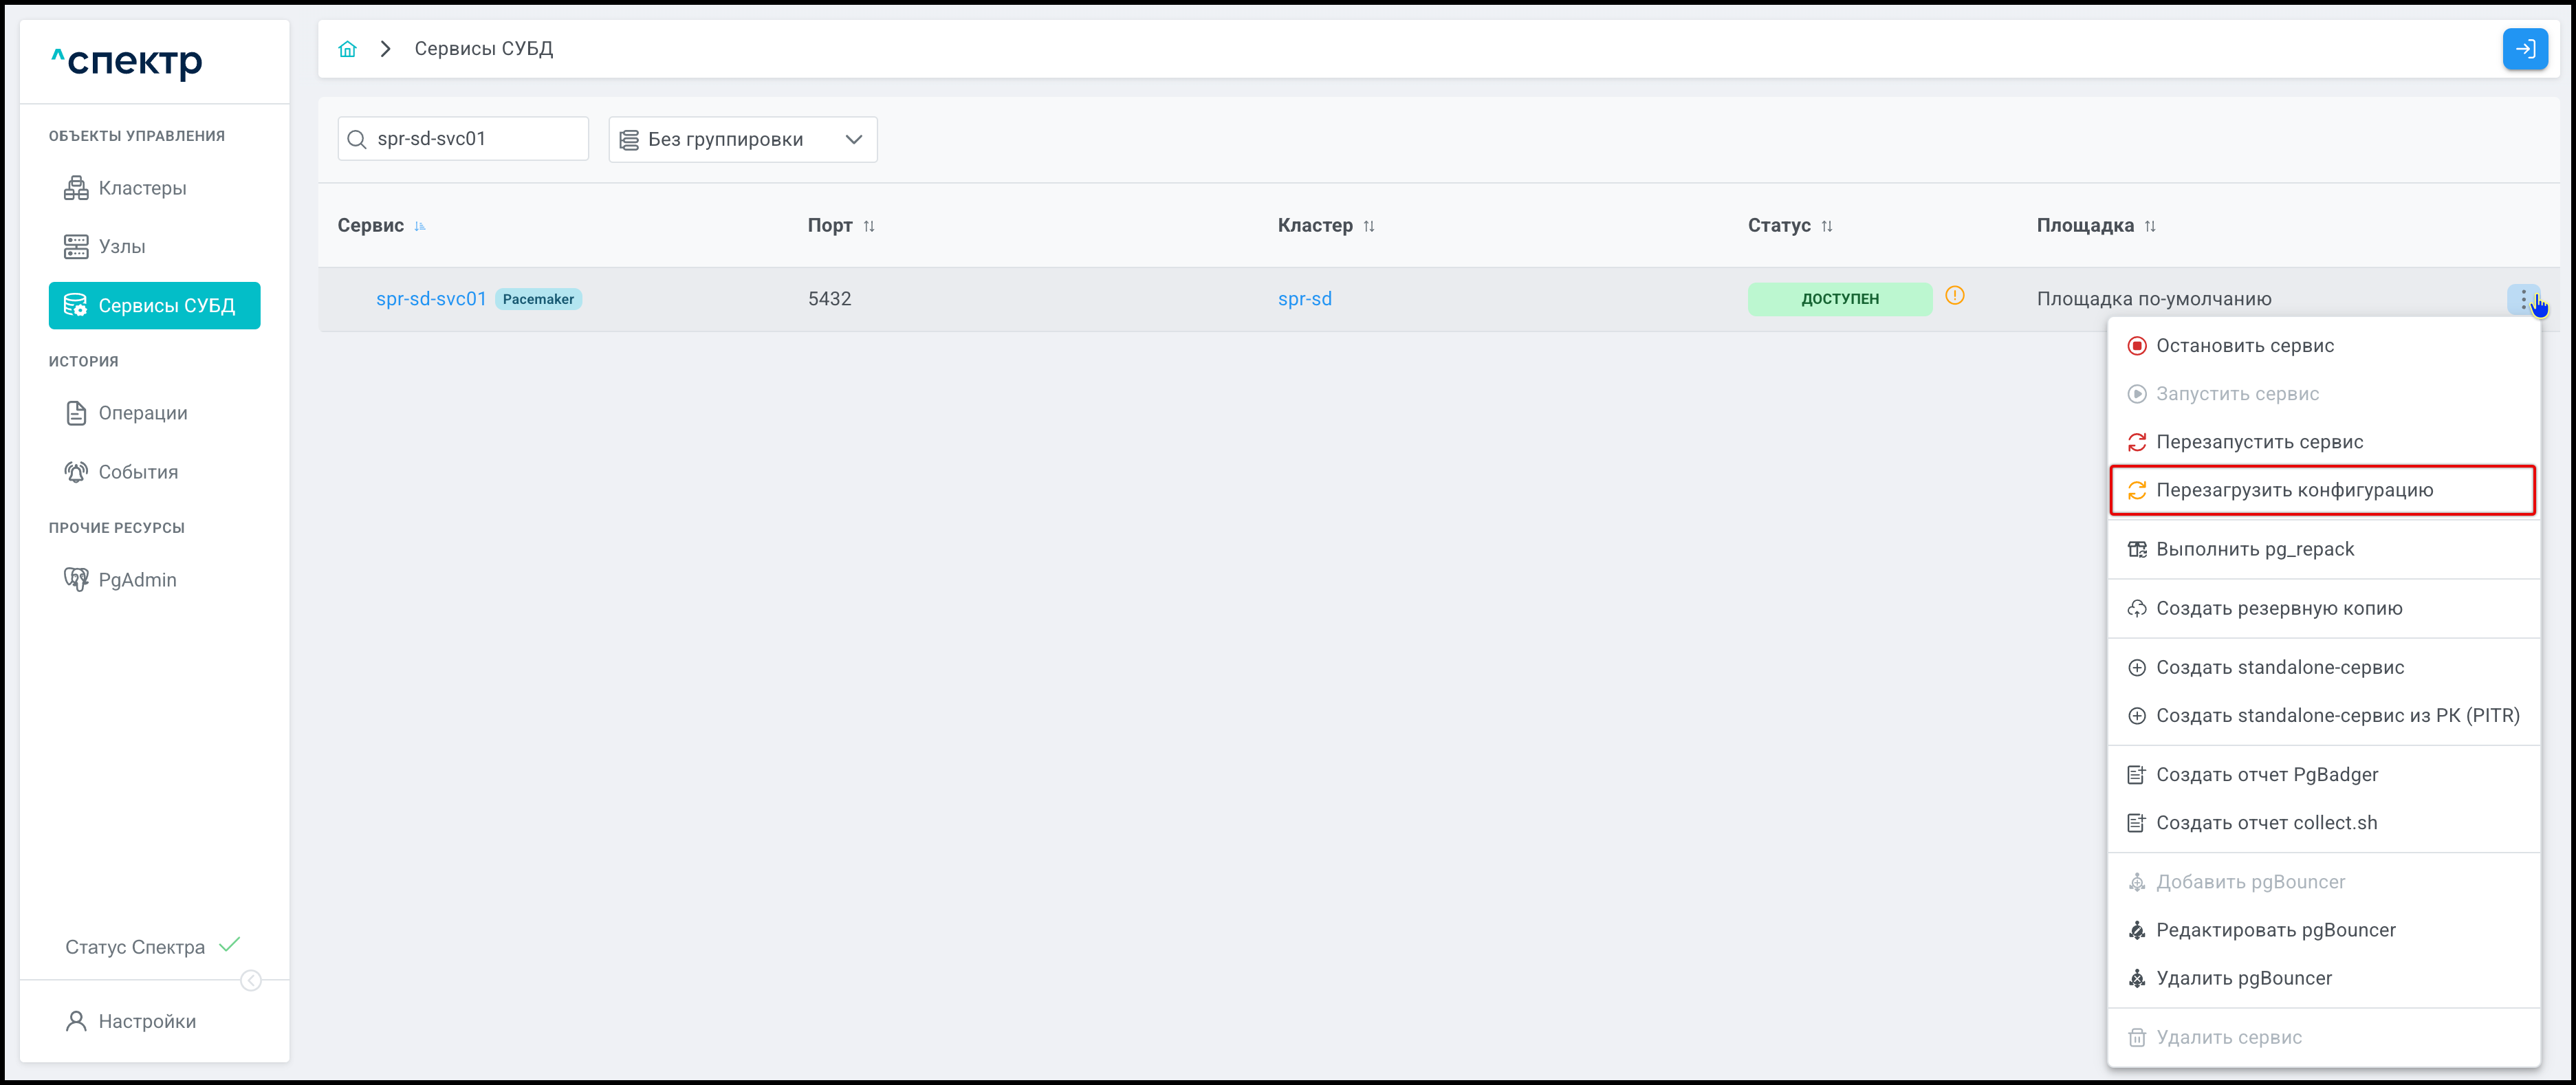Open the spr-sd cluster link
This screenshot has width=2576, height=1085.
point(1304,299)
